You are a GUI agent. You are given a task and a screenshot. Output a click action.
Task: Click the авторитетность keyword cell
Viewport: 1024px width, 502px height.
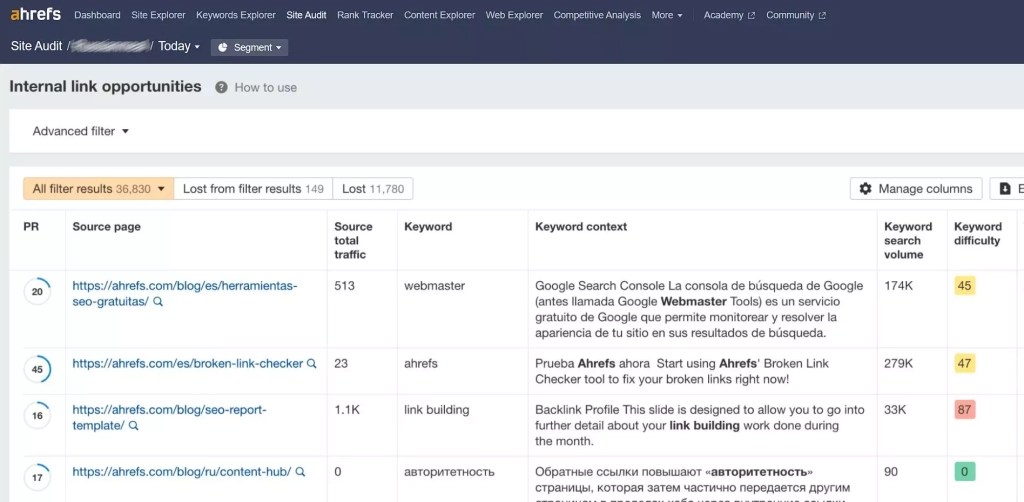tap(449, 471)
